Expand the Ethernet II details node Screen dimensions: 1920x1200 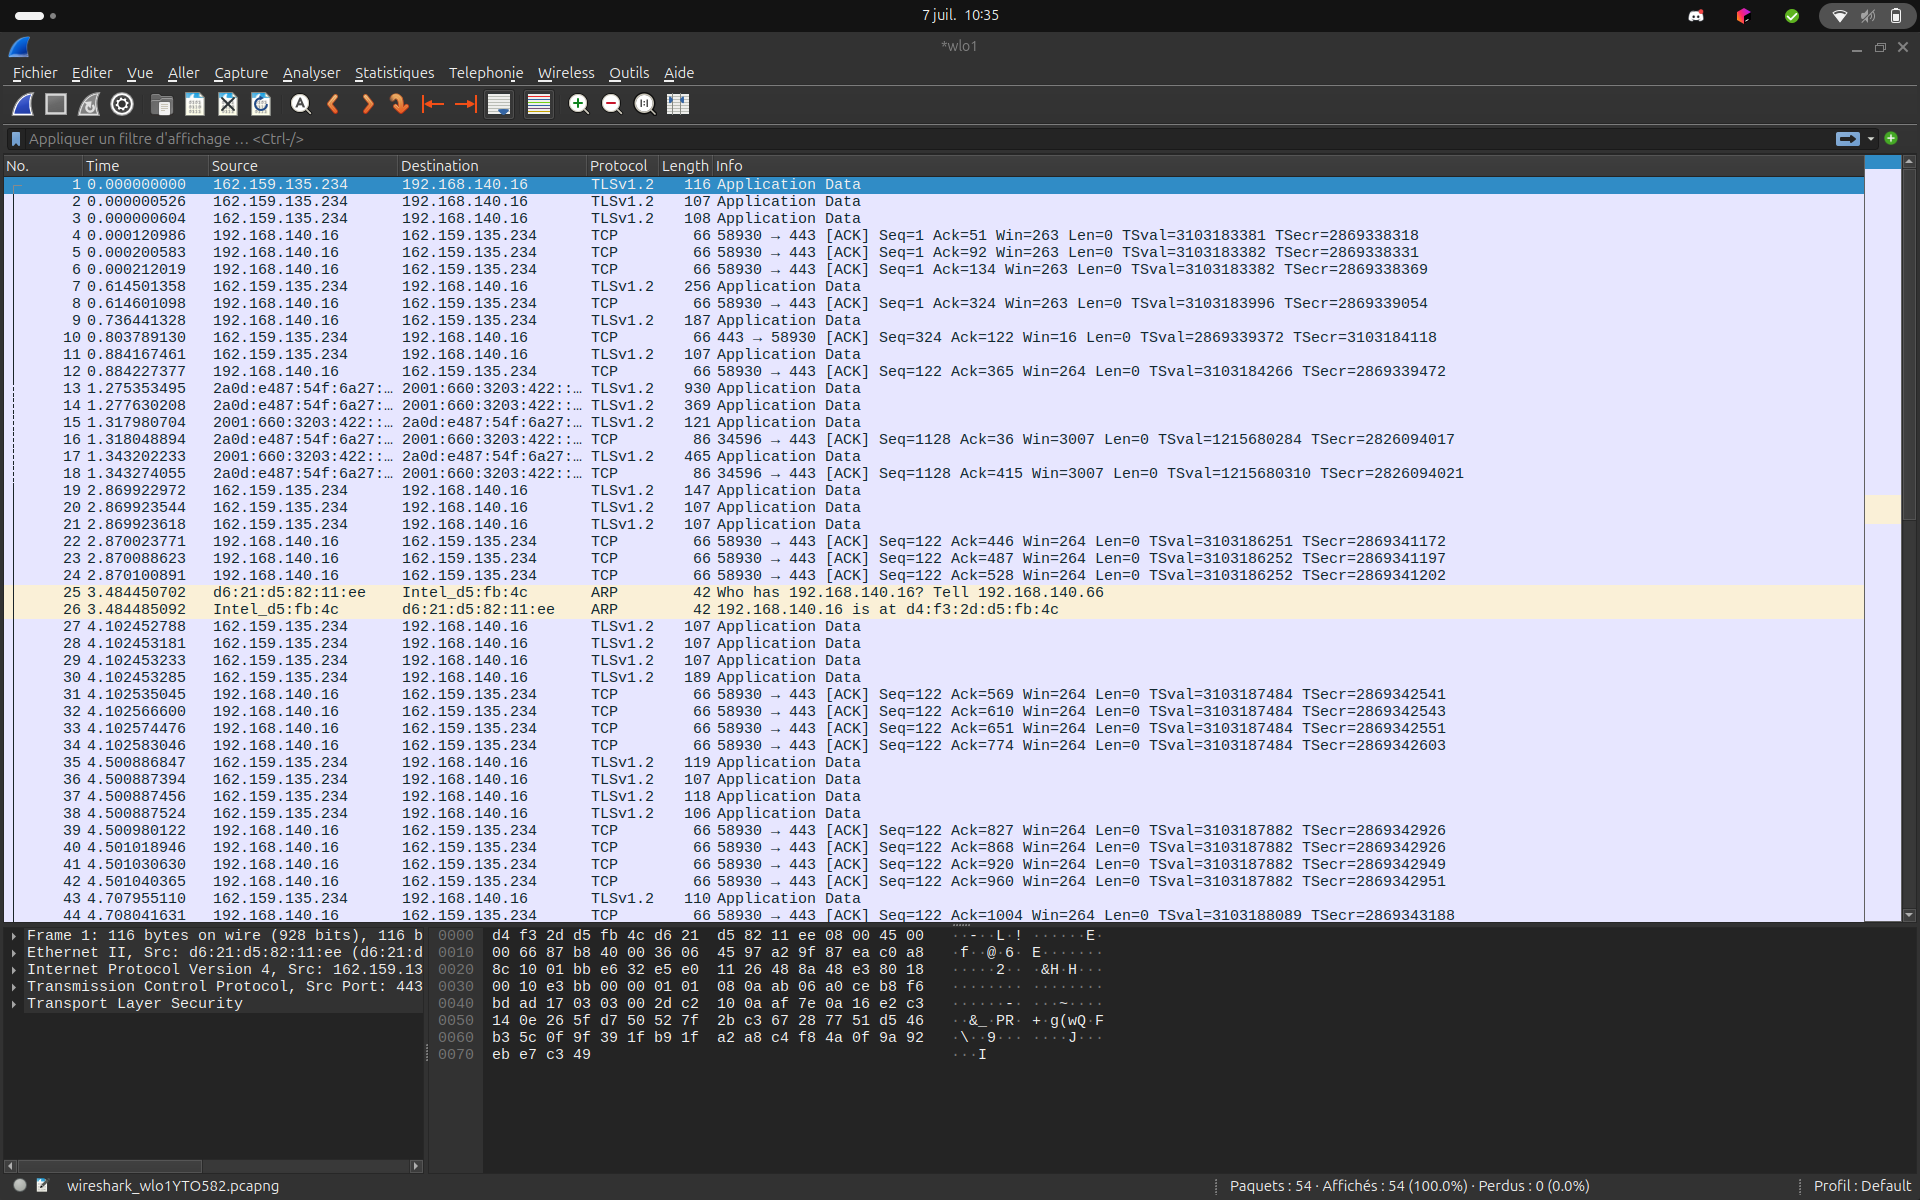pyautogui.click(x=14, y=953)
